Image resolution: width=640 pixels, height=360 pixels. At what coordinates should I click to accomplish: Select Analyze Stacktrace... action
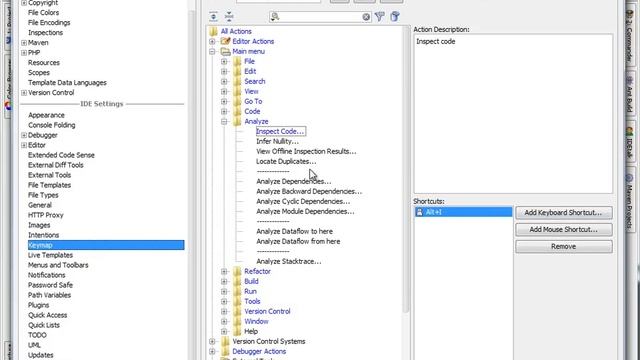289,261
